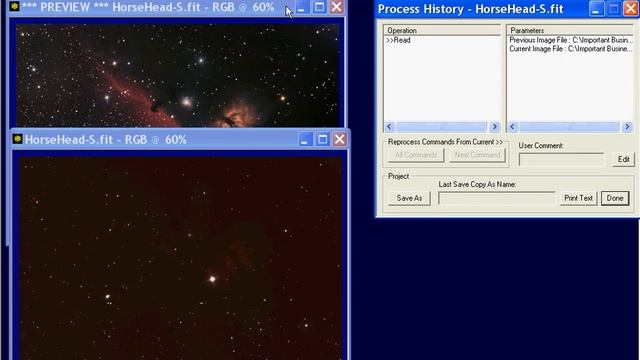Maximize the HorseHead-S.fit RGB 60% window
The image size is (640, 360).
(322, 140)
